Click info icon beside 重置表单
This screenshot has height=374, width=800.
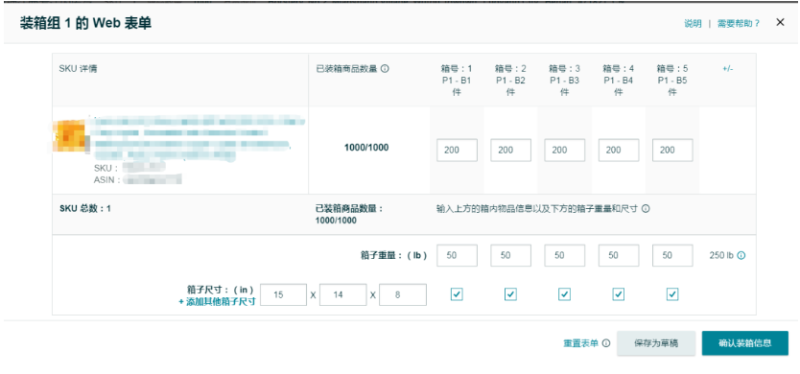(x=606, y=343)
